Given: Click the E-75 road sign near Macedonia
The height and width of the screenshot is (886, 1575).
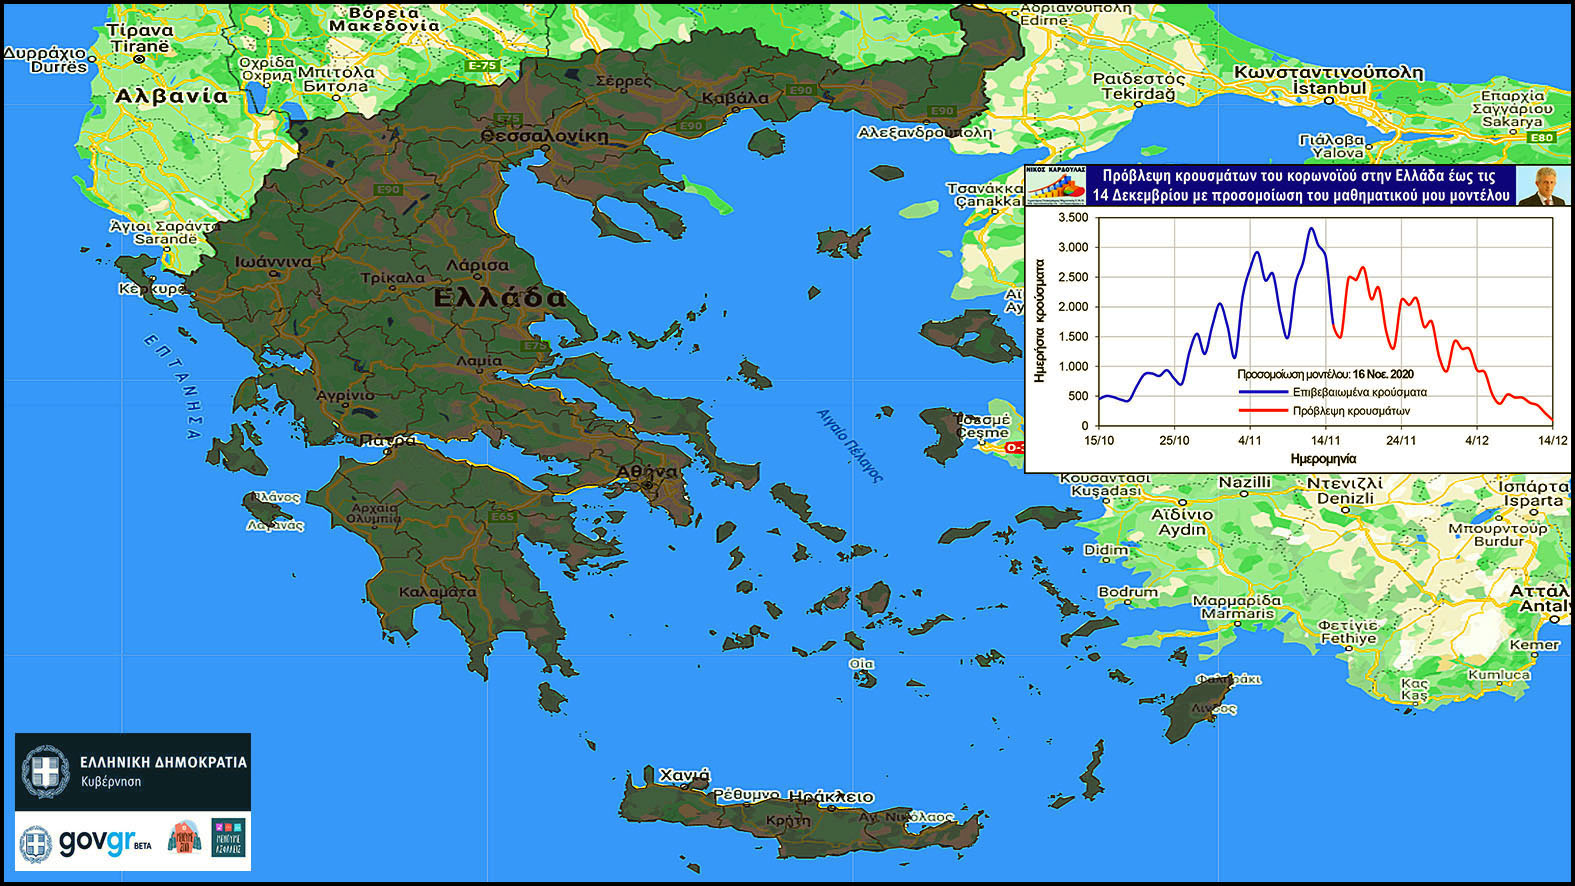Looking at the screenshot, I should pos(482,65).
